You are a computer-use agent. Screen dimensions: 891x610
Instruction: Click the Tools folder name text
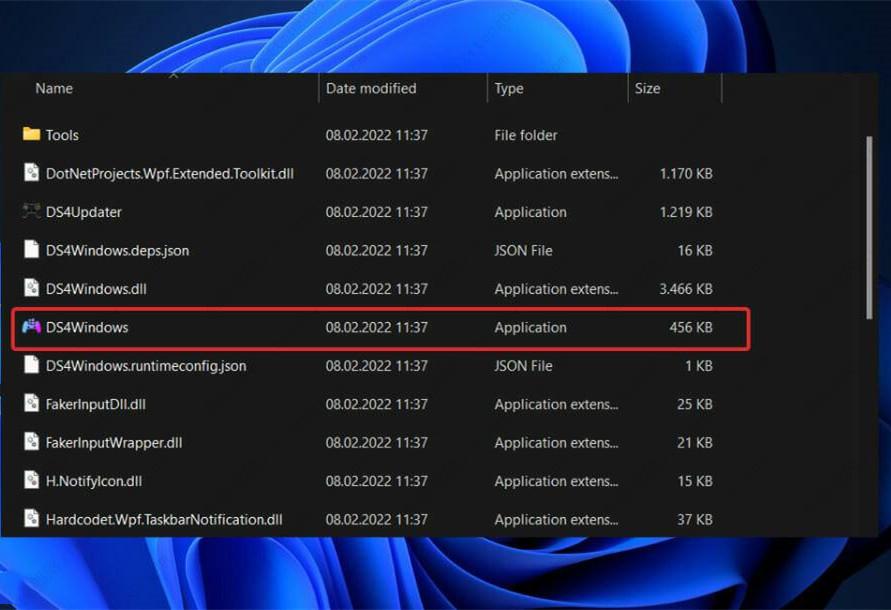(64, 135)
